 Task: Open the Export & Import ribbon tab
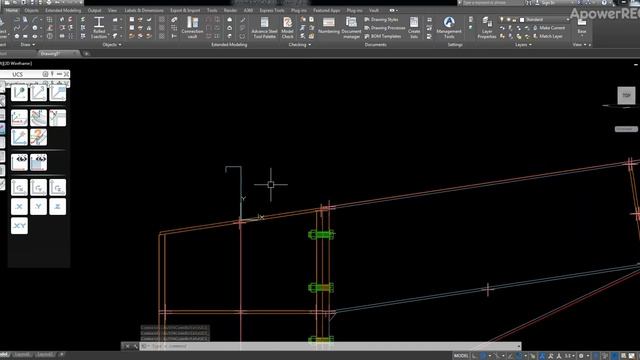tap(185, 10)
